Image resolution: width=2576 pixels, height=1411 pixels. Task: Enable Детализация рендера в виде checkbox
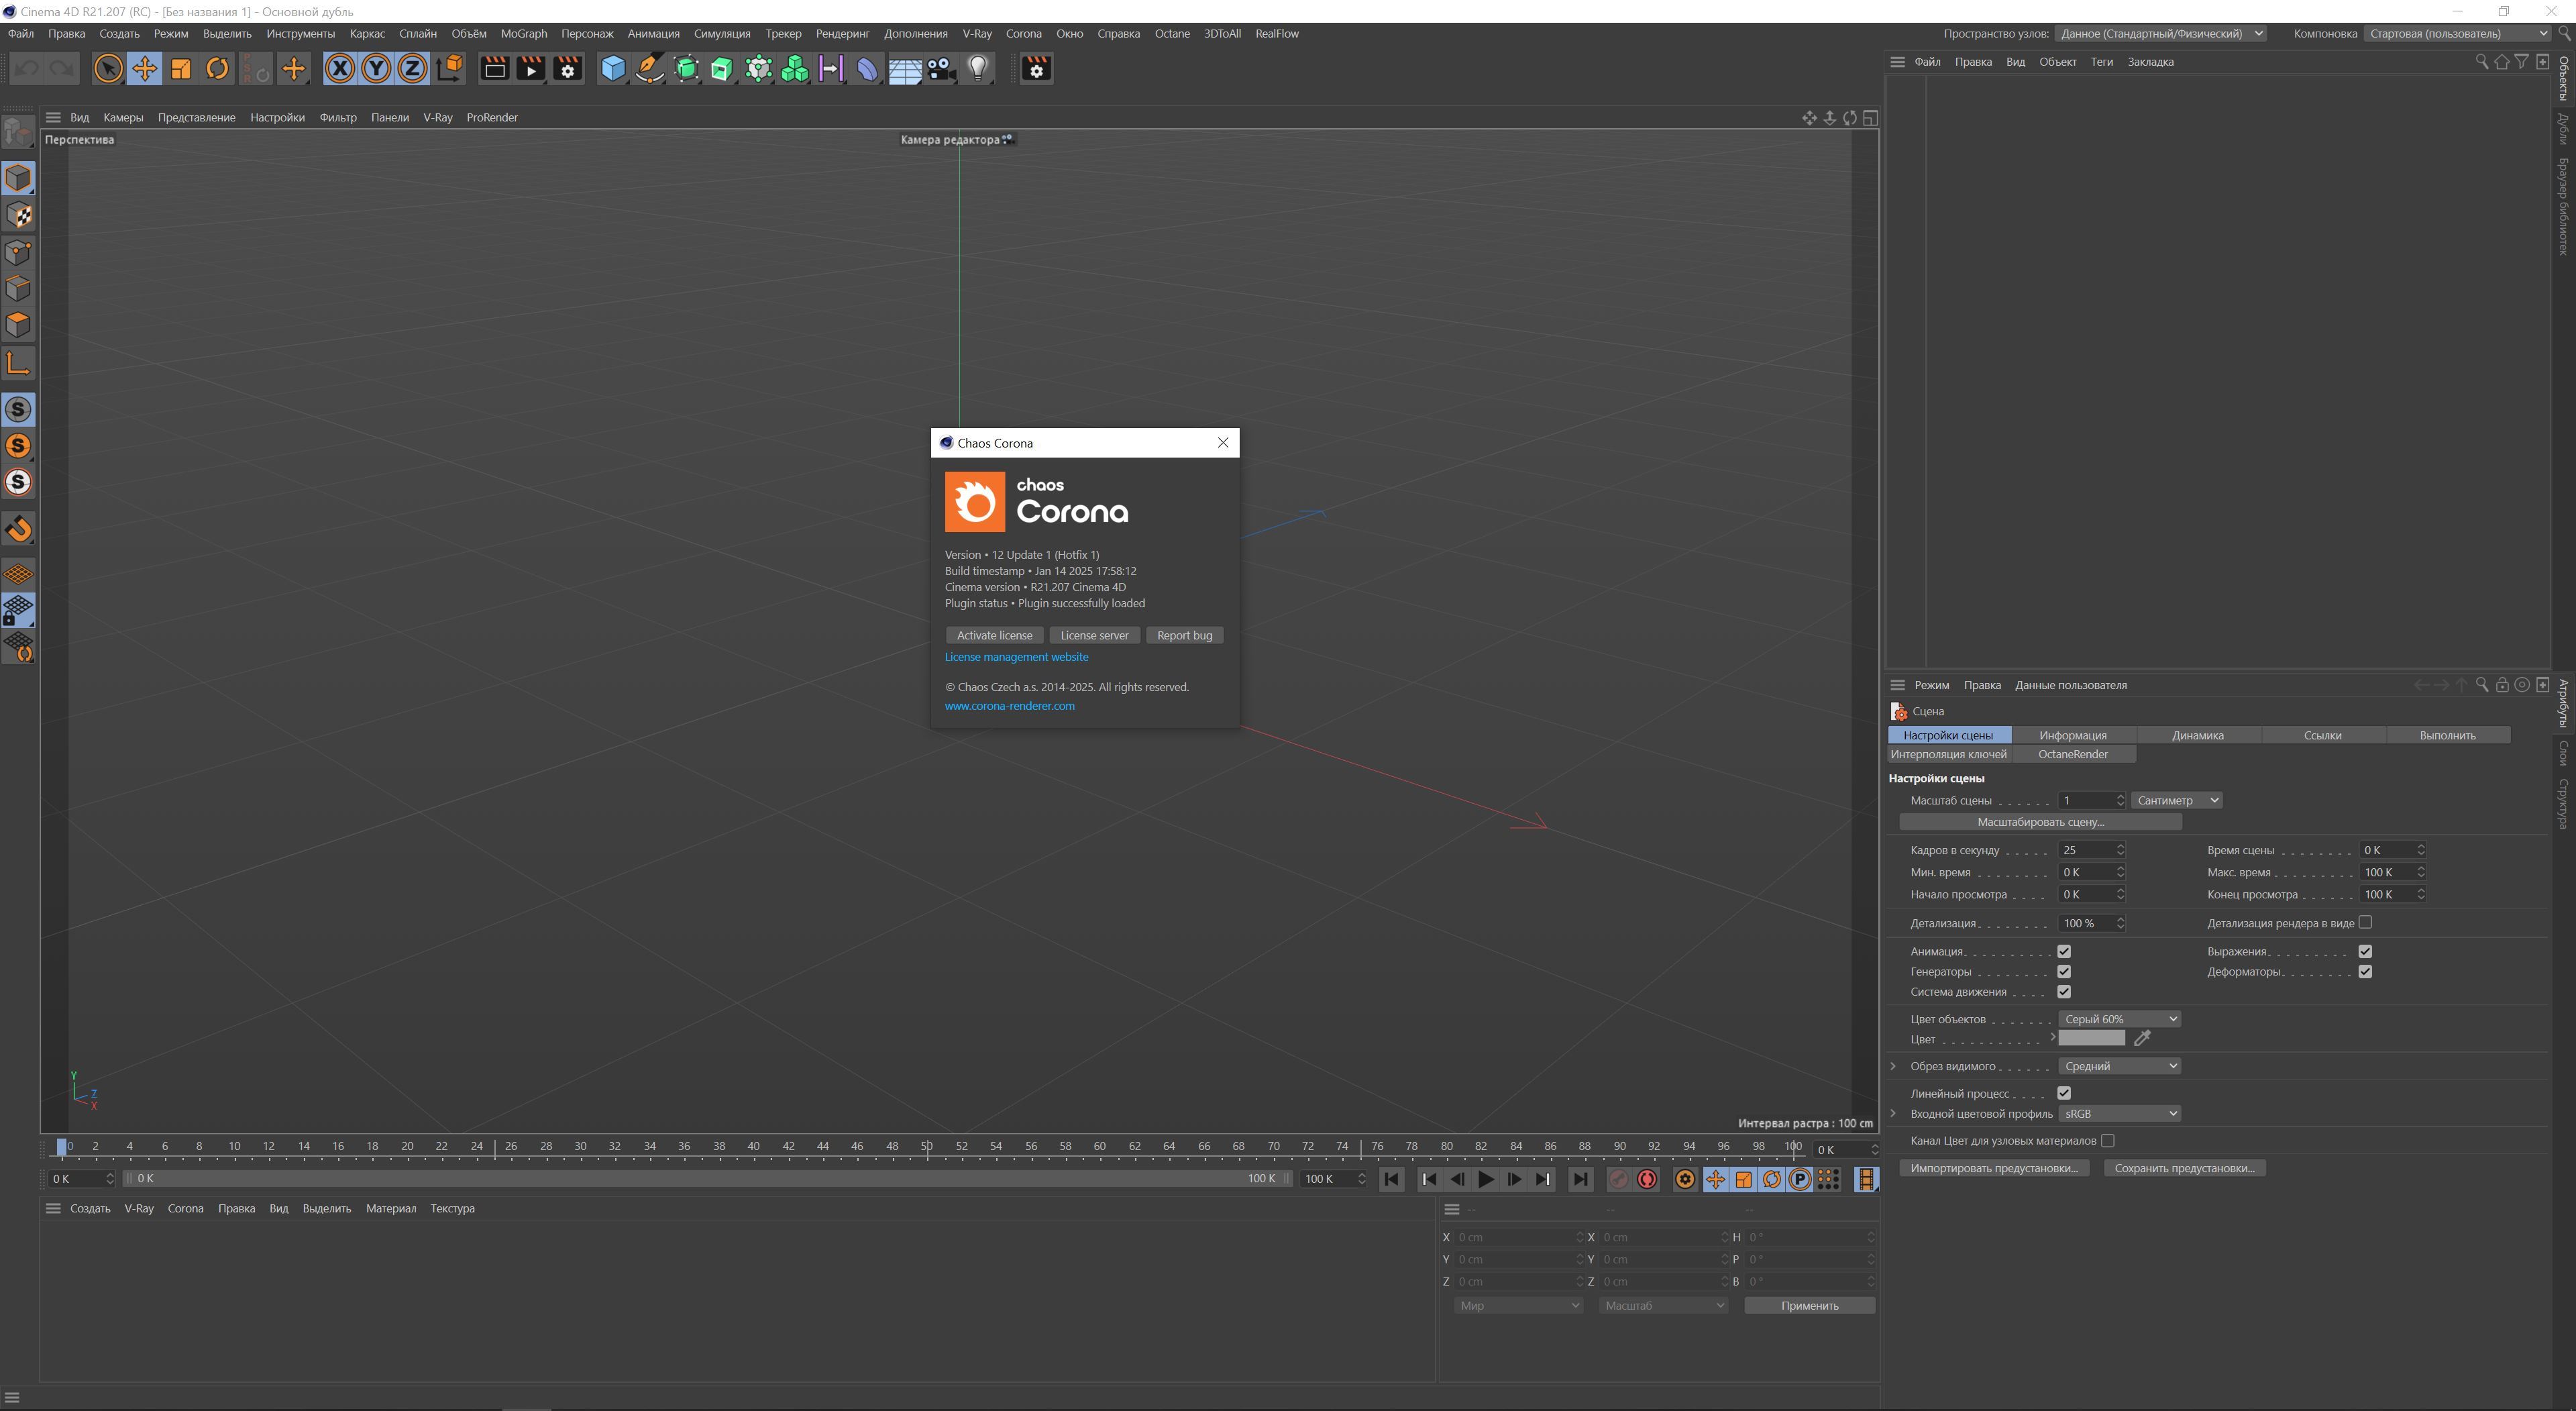point(2365,922)
